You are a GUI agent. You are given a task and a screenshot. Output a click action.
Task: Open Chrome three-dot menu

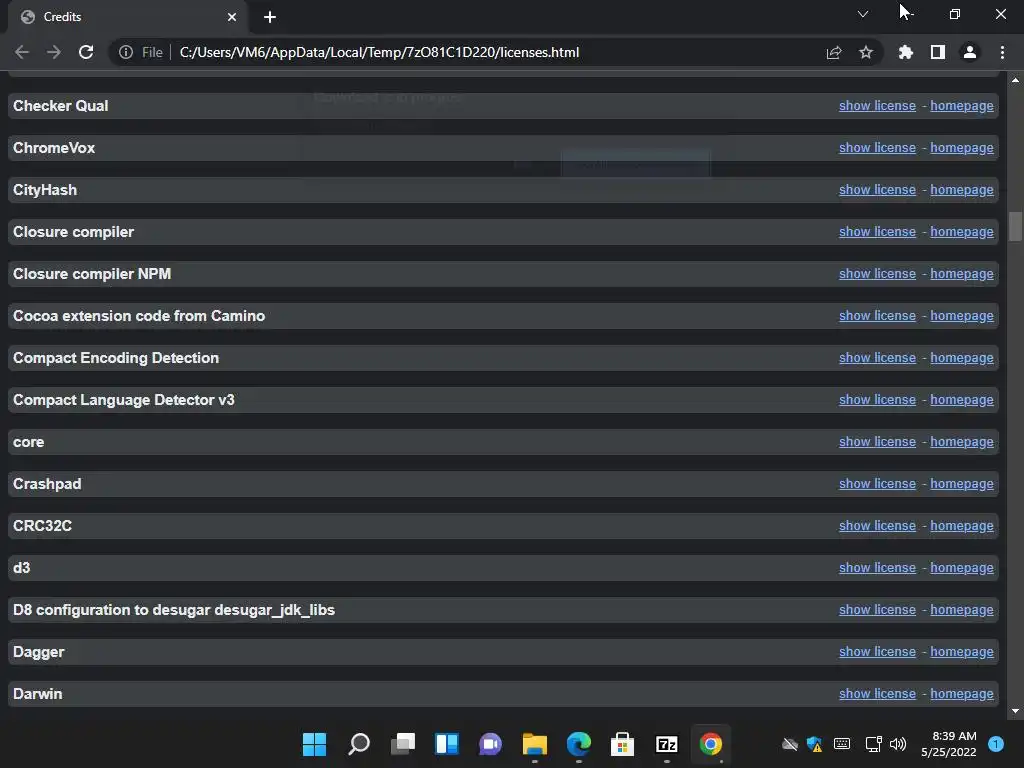[1002, 52]
